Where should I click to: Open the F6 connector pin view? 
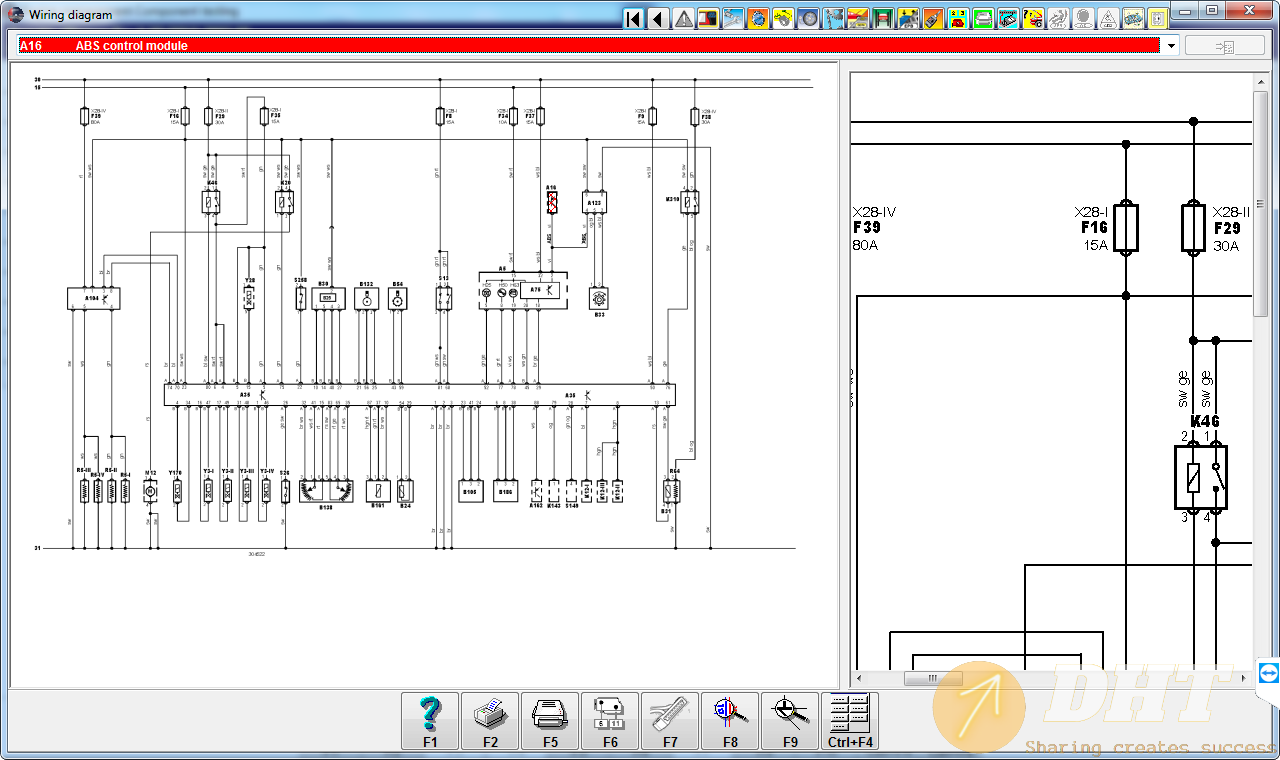pyautogui.click(x=610, y=721)
